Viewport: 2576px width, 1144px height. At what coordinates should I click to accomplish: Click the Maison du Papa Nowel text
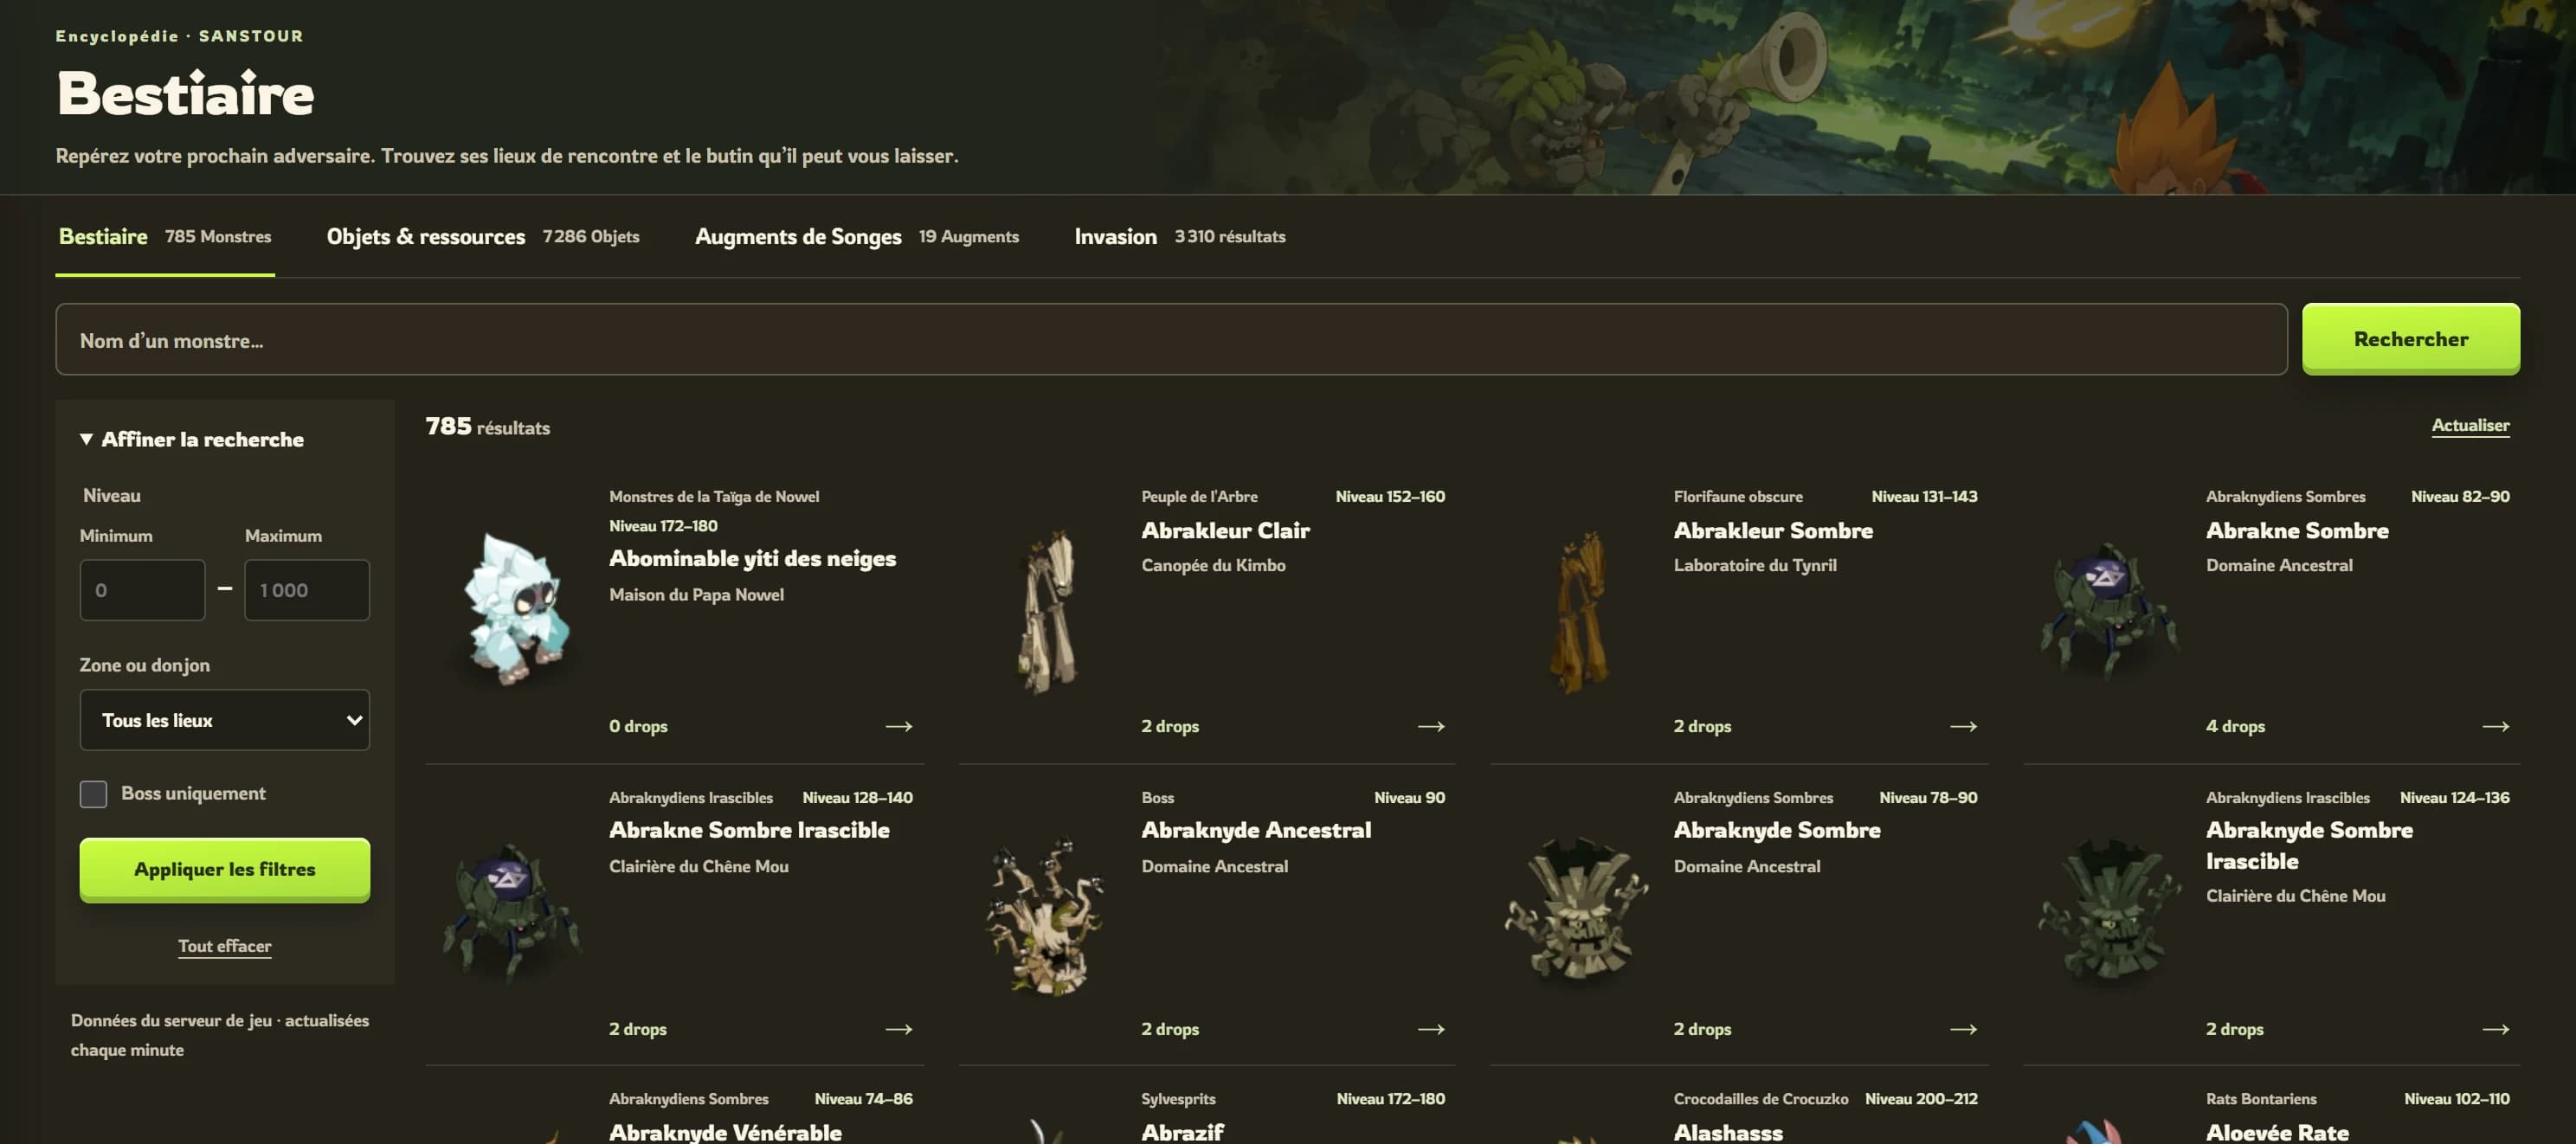click(696, 595)
